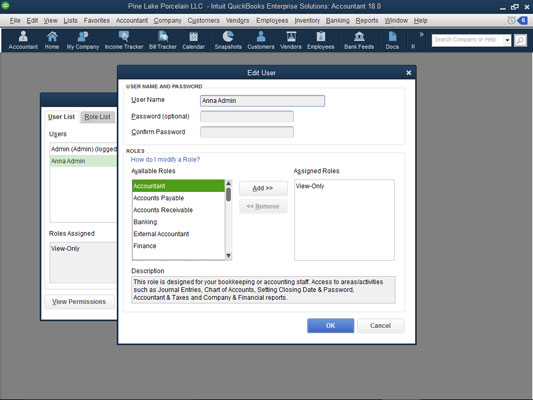The width and height of the screenshot is (533, 400).
Task: Click Search Company or Help field
Action: coord(467,40)
